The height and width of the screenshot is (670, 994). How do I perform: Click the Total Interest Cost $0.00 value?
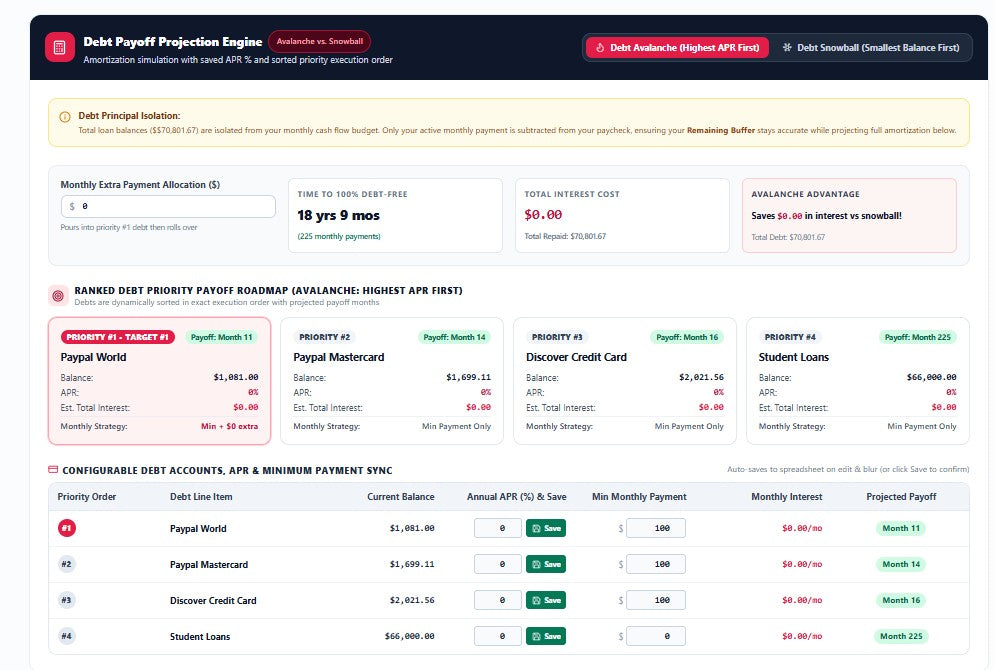click(543, 215)
